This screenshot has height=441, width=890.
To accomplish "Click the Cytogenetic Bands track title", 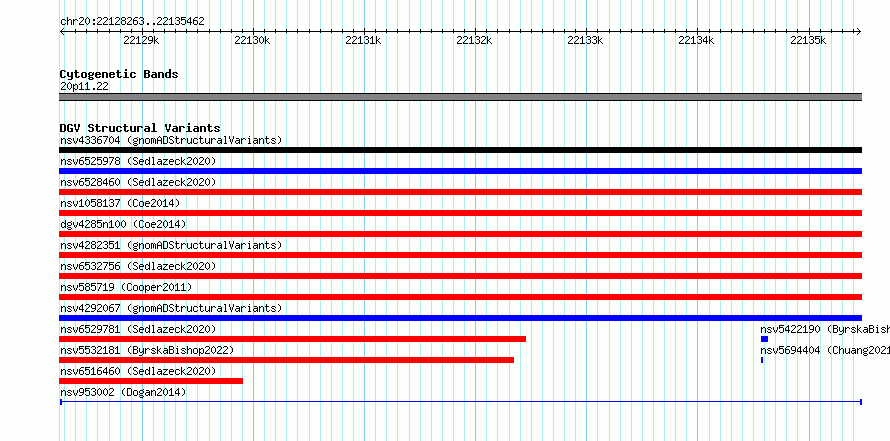I will 119,74.
